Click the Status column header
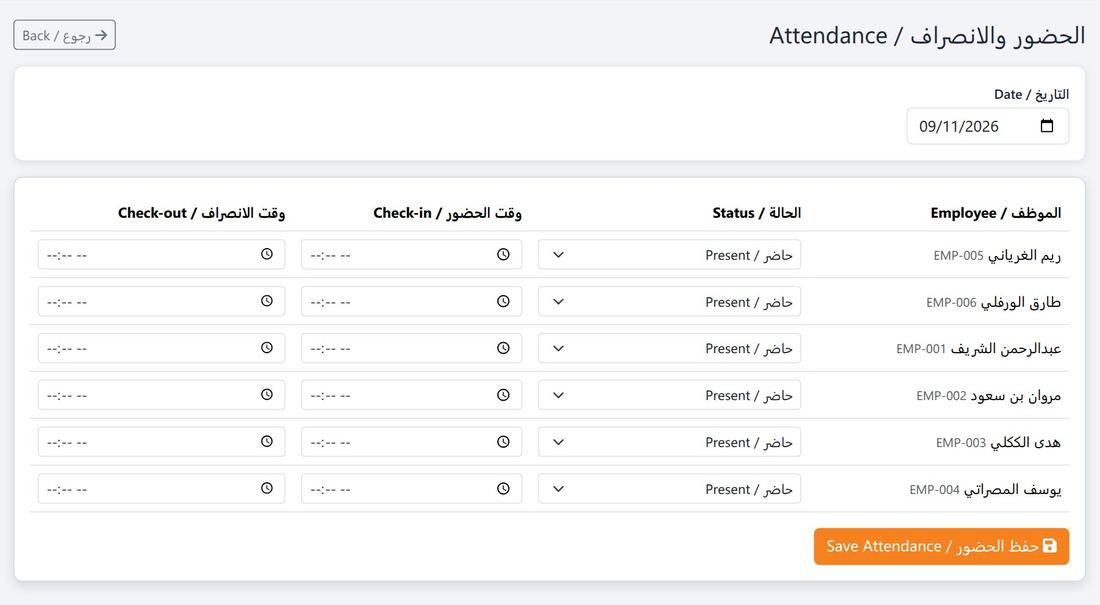Image resolution: width=1100 pixels, height=605 pixels. point(756,213)
